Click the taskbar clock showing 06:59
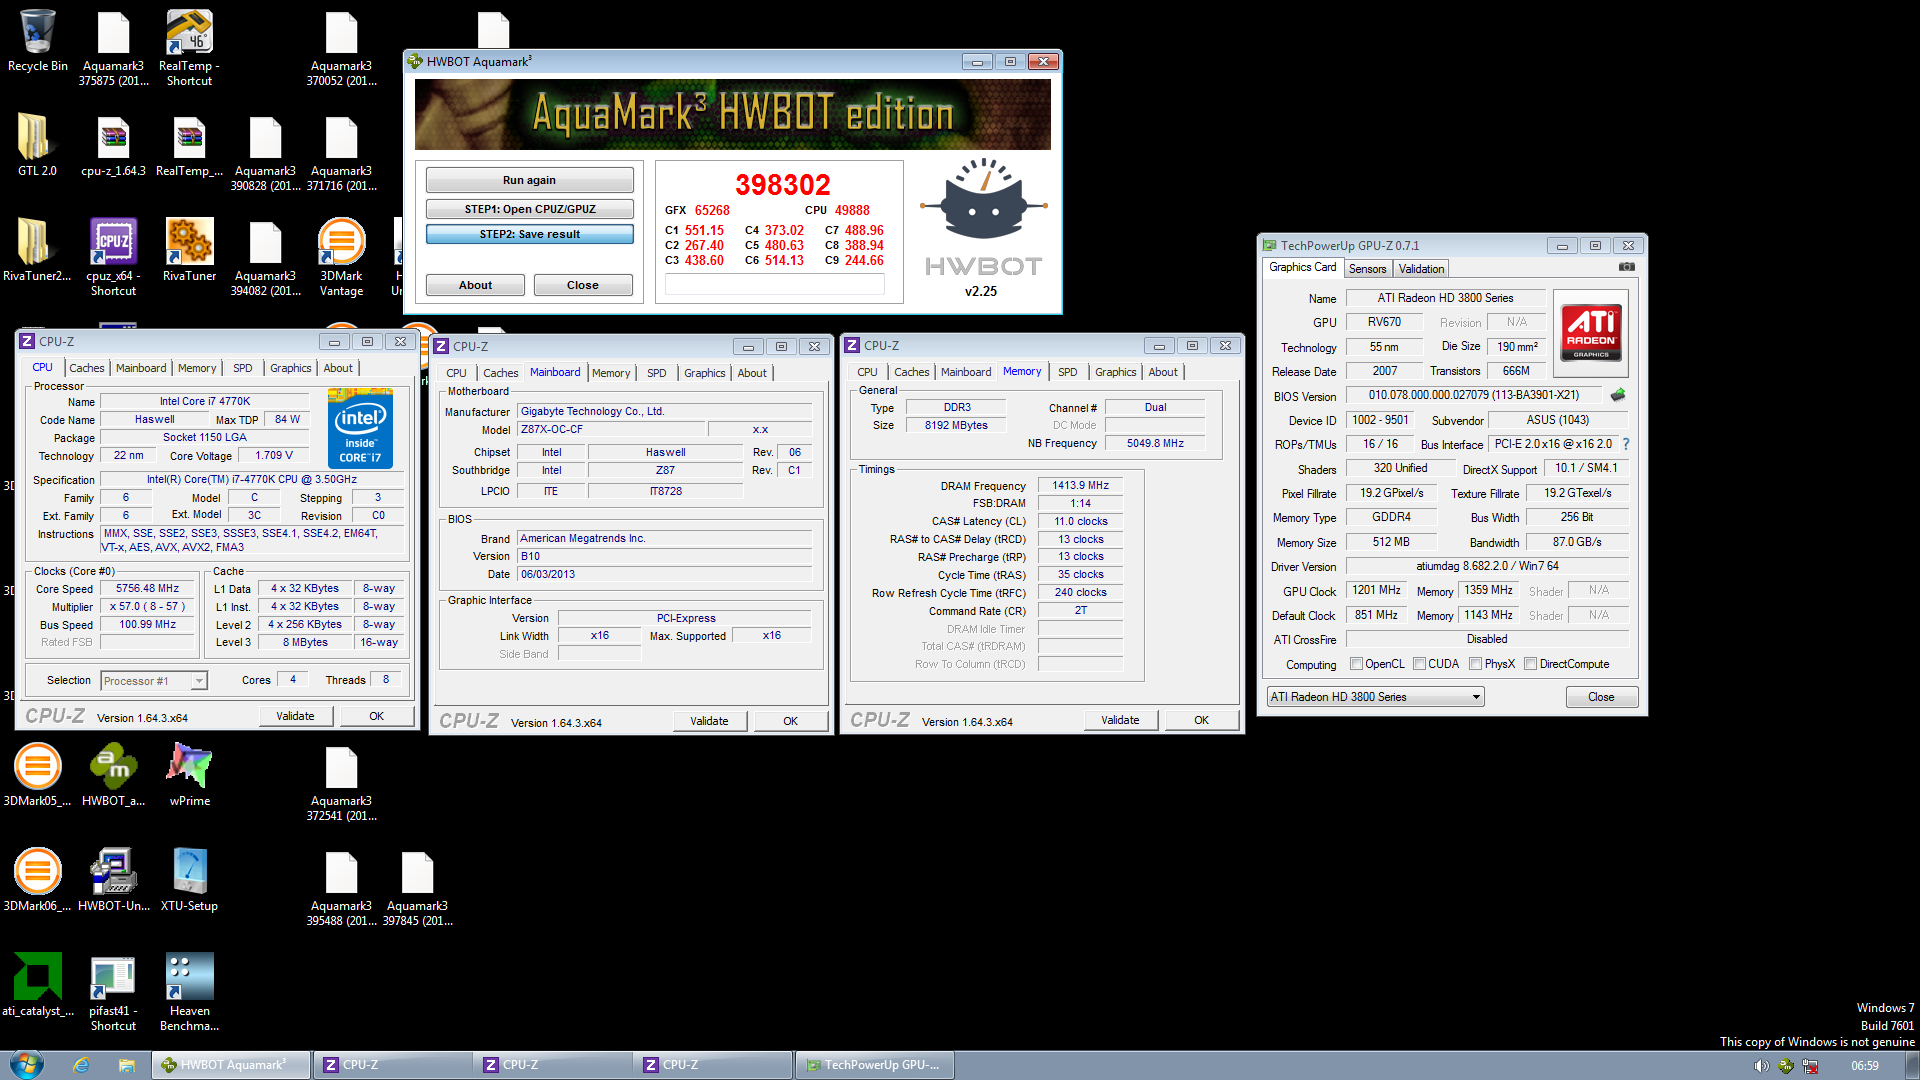This screenshot has height=1080, width=1920. coord(1864,1066)
